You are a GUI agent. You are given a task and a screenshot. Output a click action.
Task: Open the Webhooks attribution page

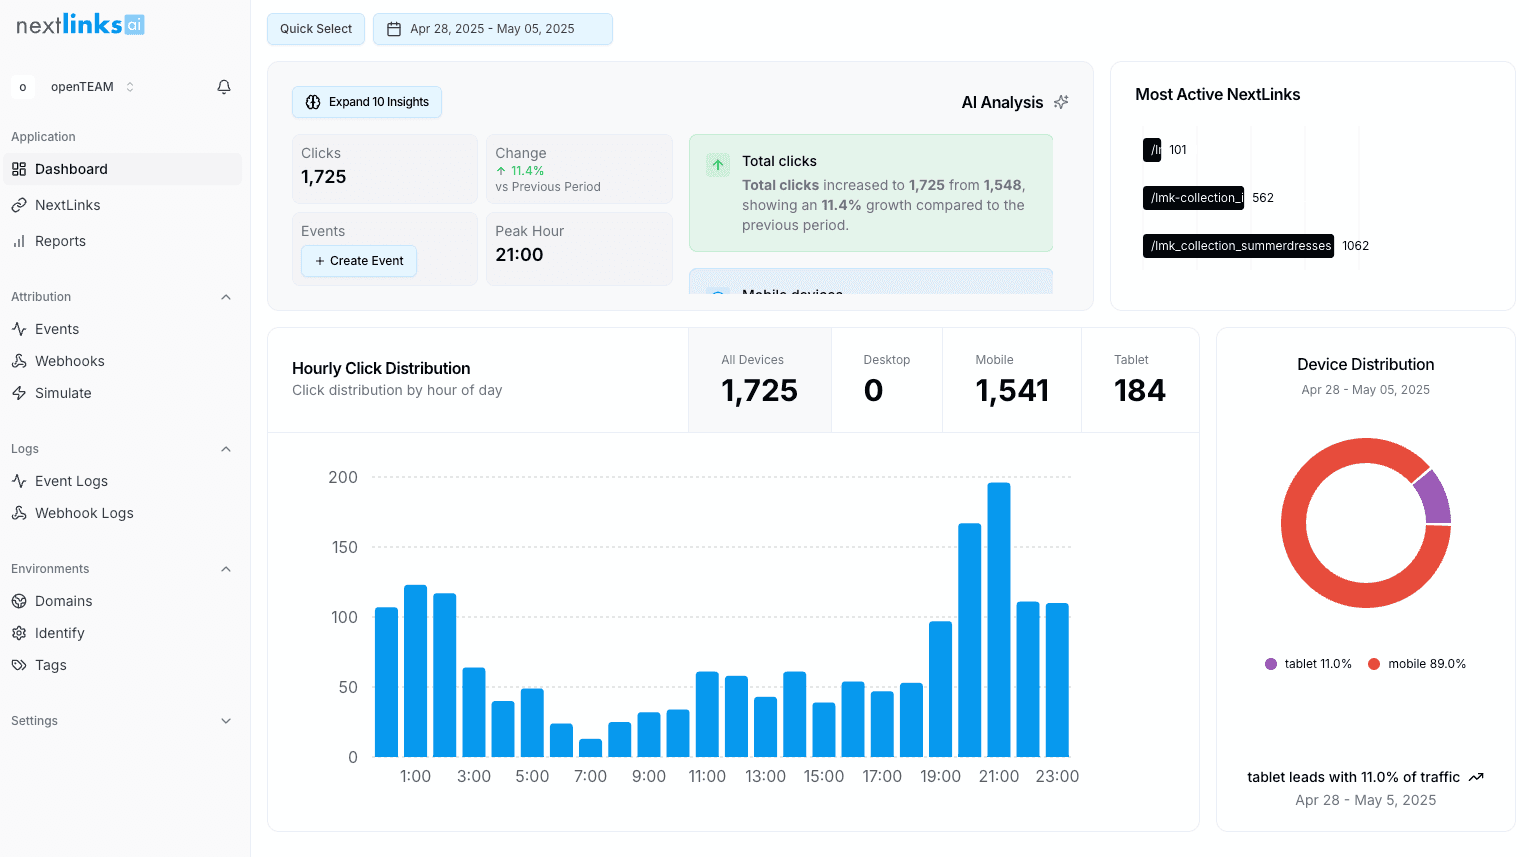pos(70,360)
